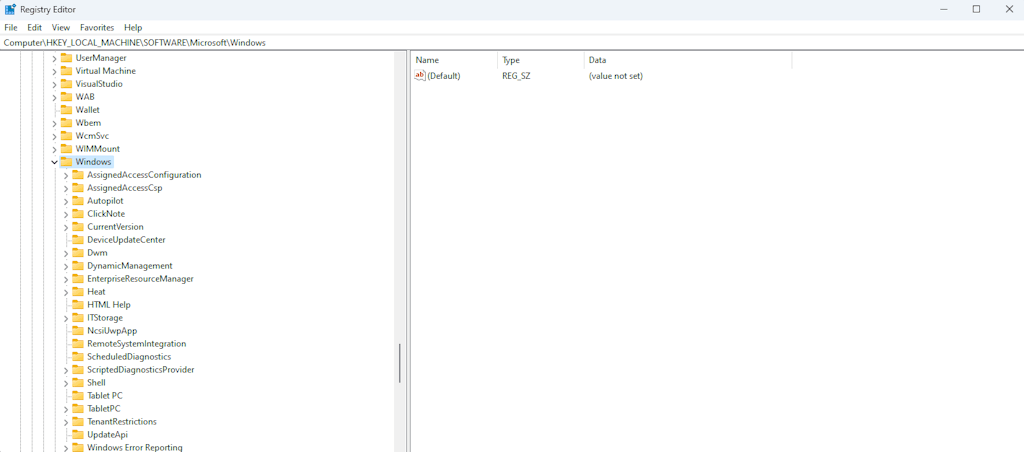Select the WcmSvc key label
Viewport: 1024px width, 452px height.
pyautogui.click(x=92, y=136)
